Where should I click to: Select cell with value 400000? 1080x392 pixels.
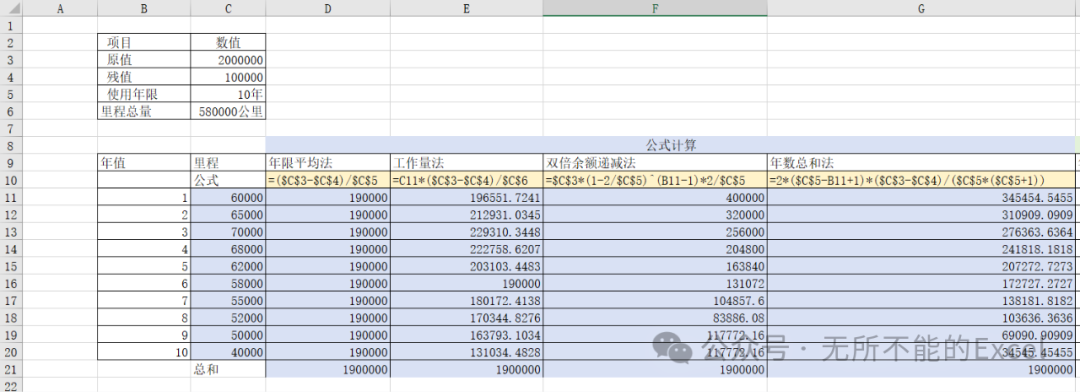[654, 197]
